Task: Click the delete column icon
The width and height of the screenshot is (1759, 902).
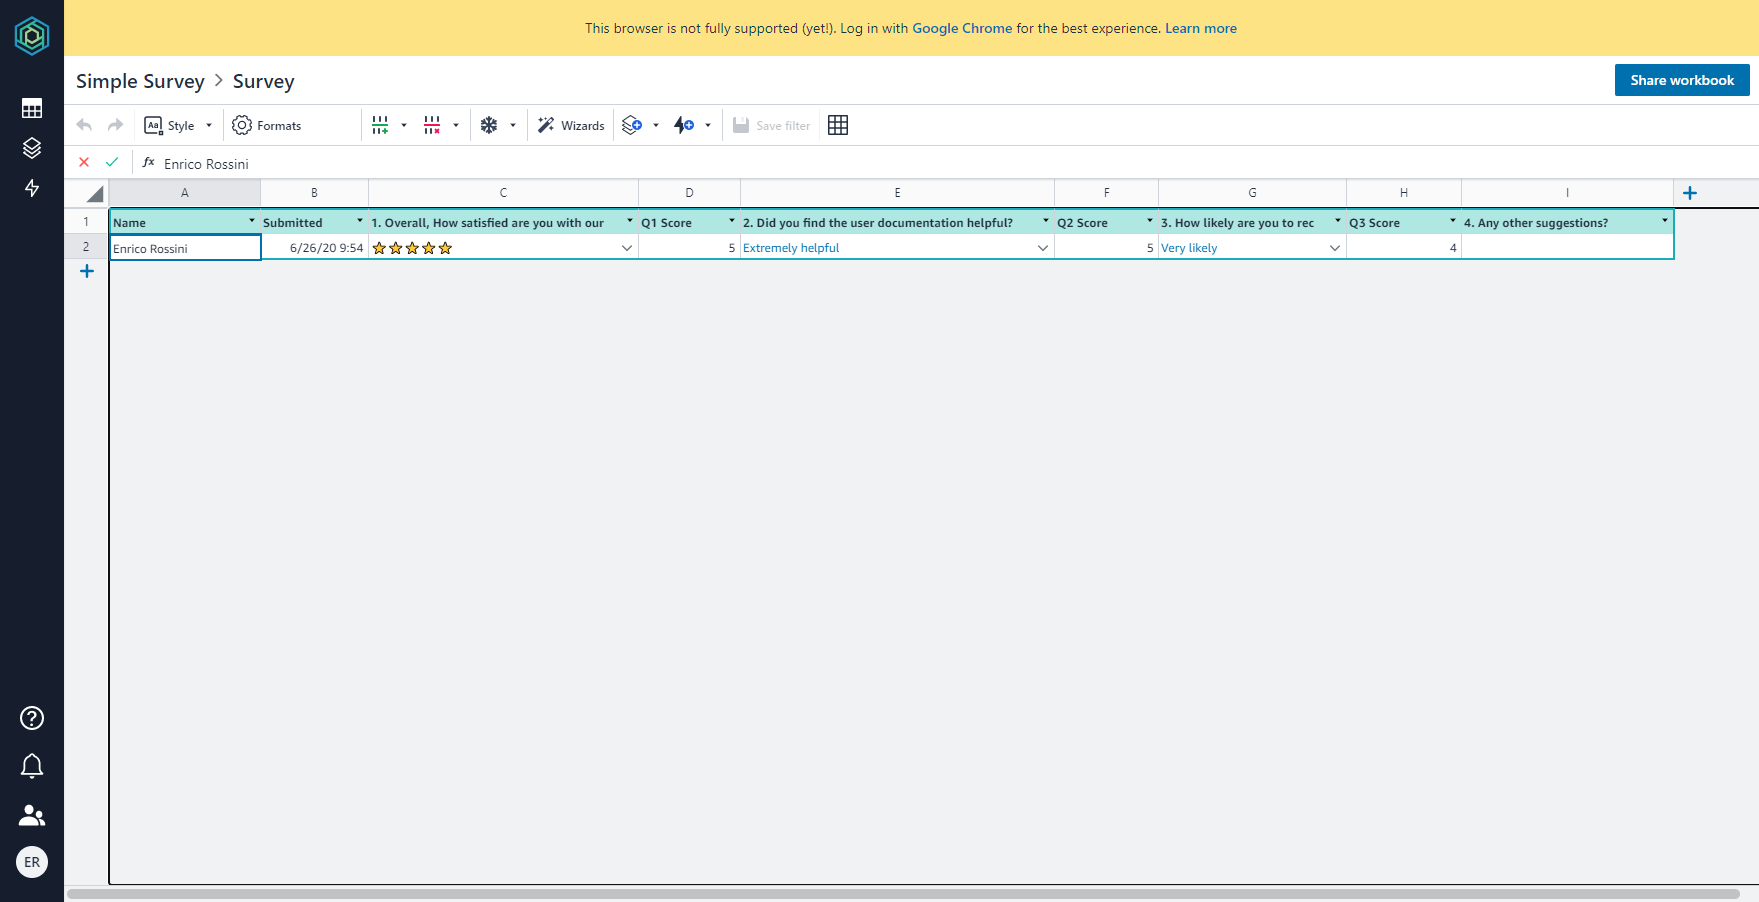Action: click(x=432, y=125)
